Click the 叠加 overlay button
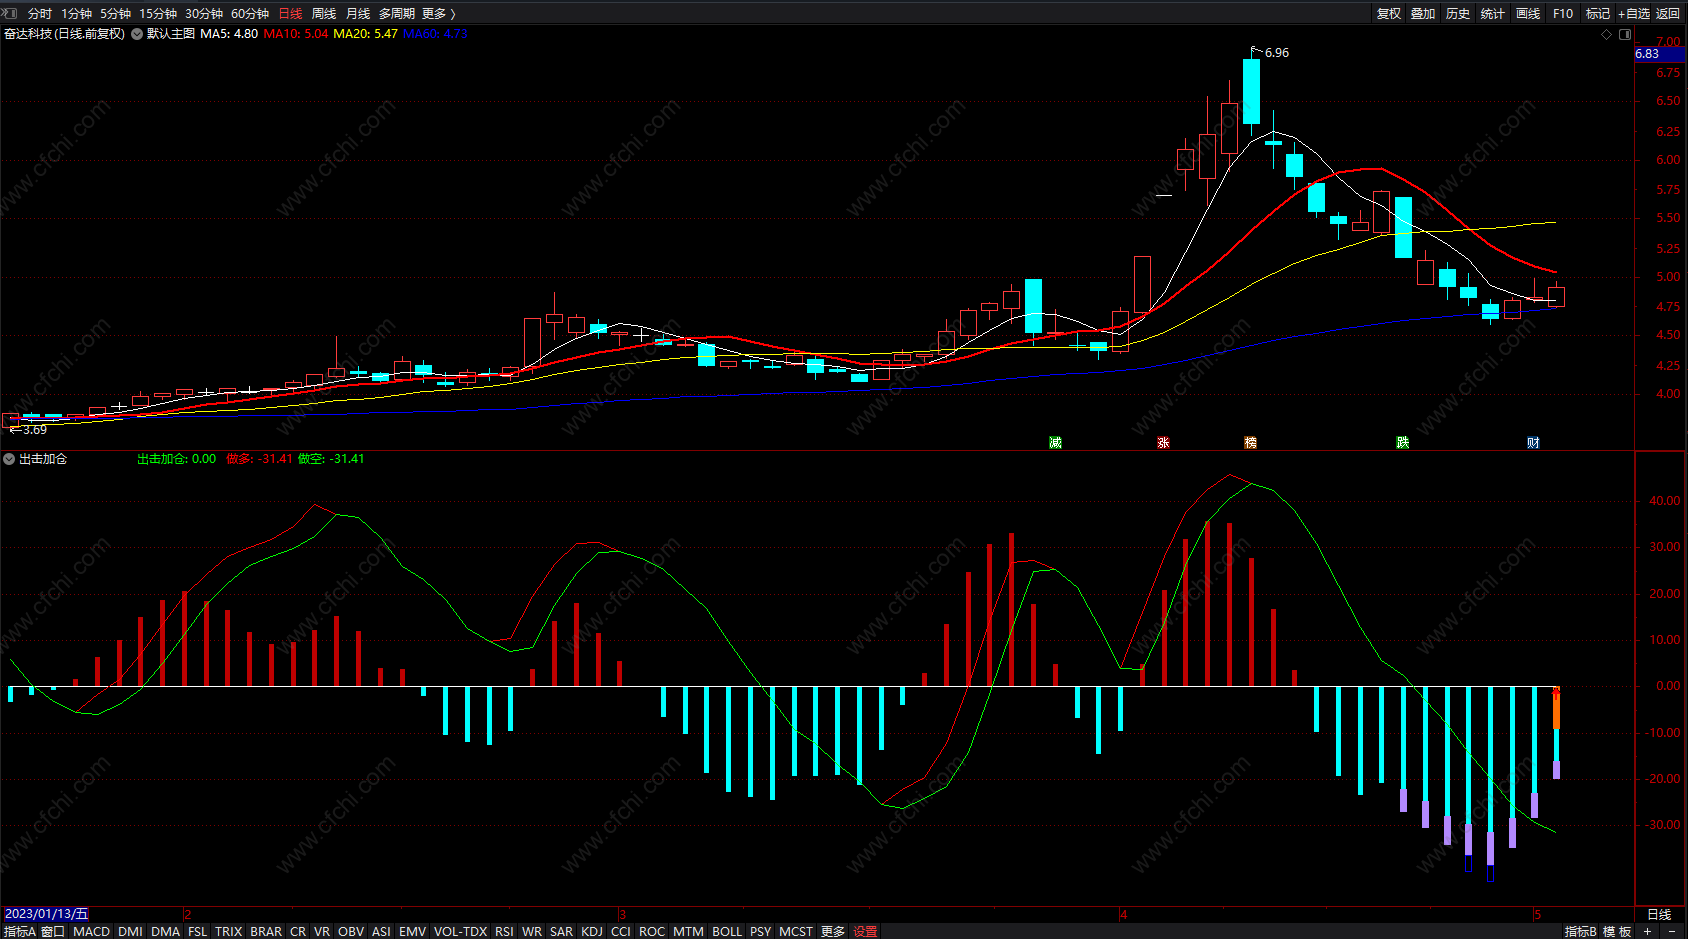Screen dimensions: 1688x939 1423,13
